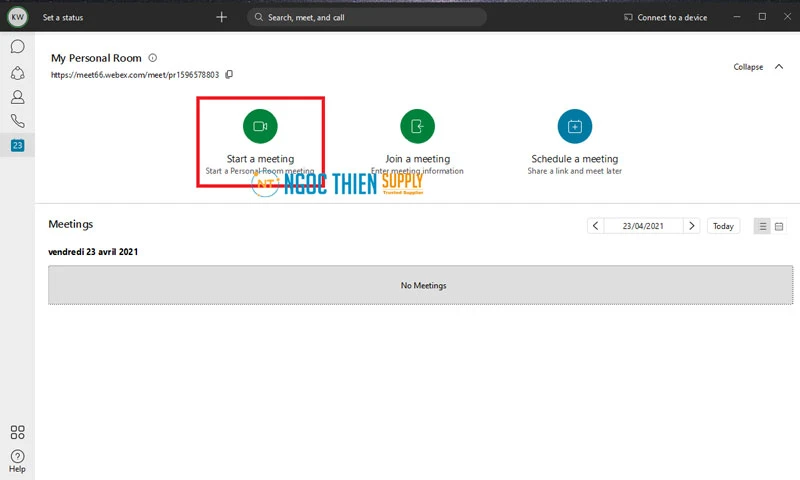Go to the next day
800x480 pixels.
(x=692, y=225)
